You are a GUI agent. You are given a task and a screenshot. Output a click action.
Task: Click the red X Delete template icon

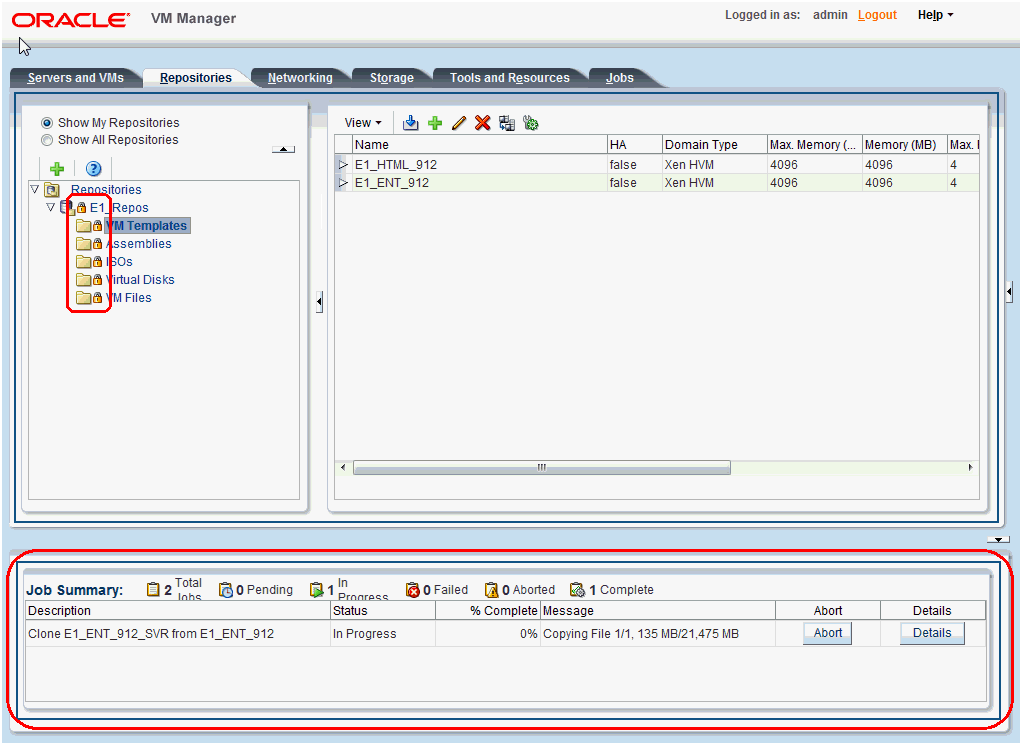[482, 123]
